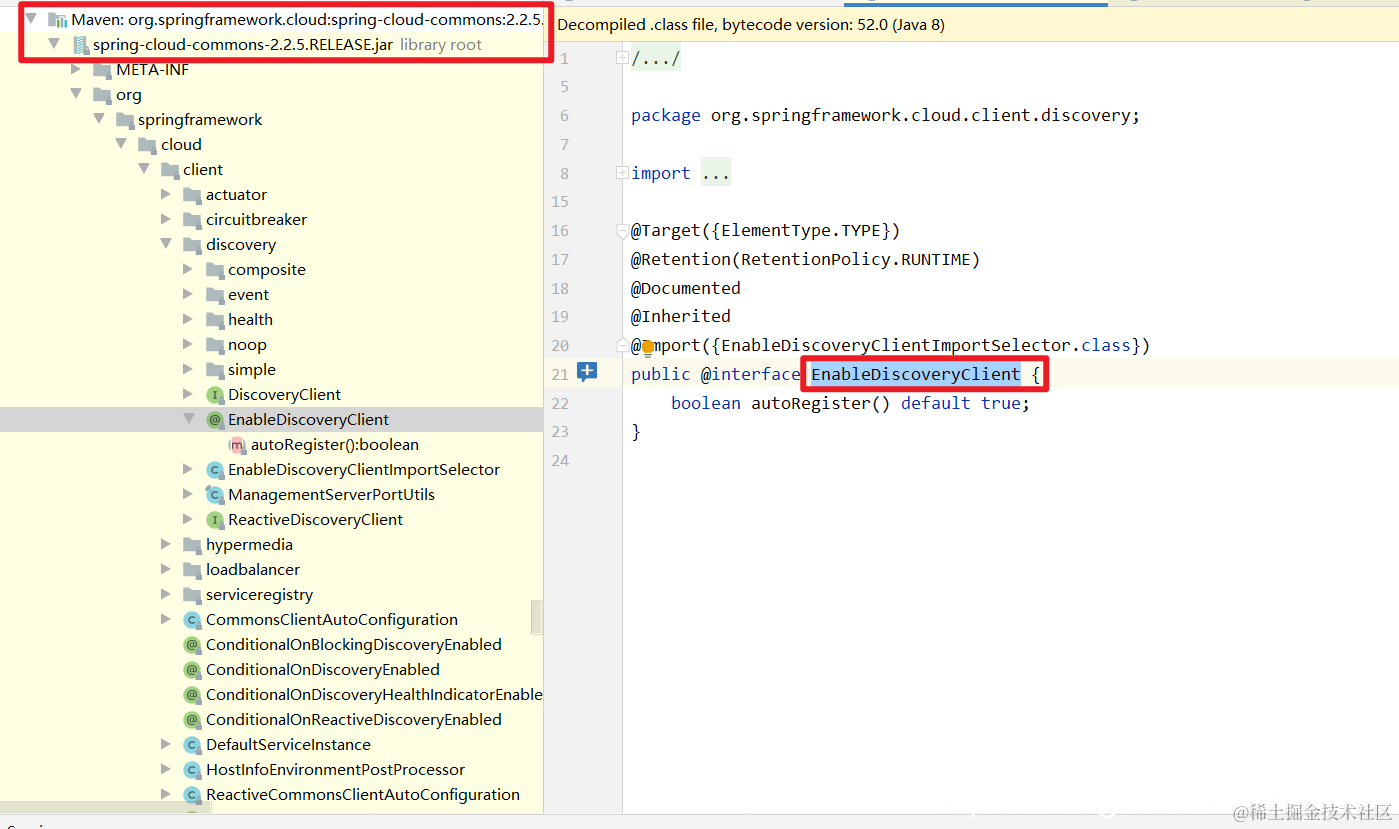Click the CommonsClientAutoConfiguration class icon
Viewport: 1399px width, 829px height.
click(x=192, y=620)
